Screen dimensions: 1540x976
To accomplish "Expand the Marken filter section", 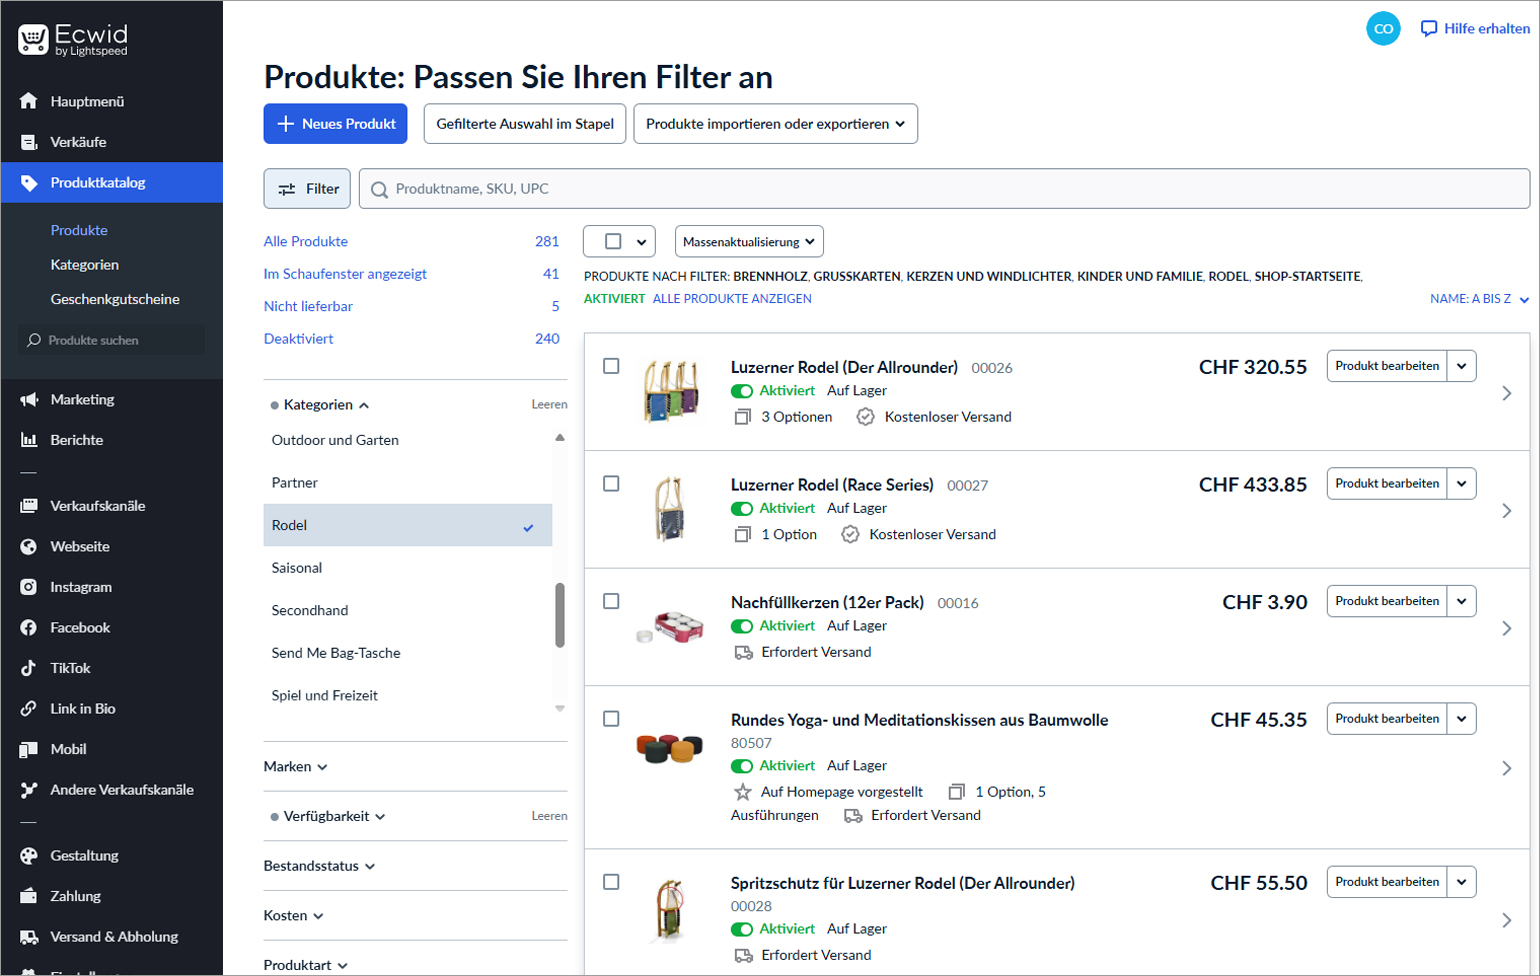I will [x=295, y=767].
